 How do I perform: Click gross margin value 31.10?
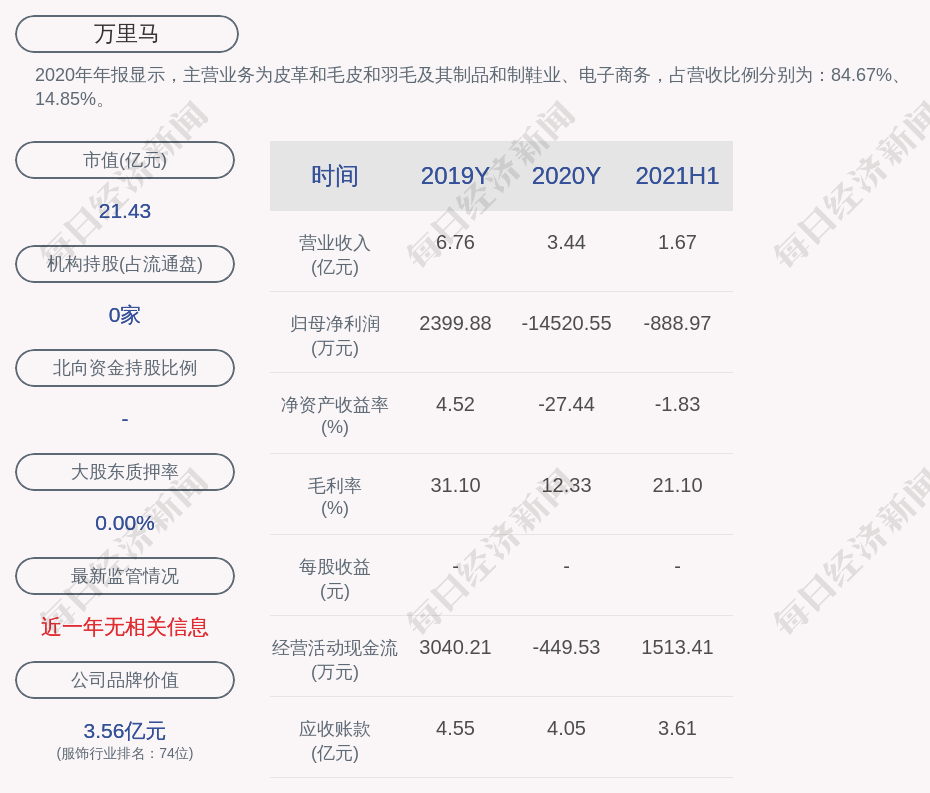[x=455, y=485]
